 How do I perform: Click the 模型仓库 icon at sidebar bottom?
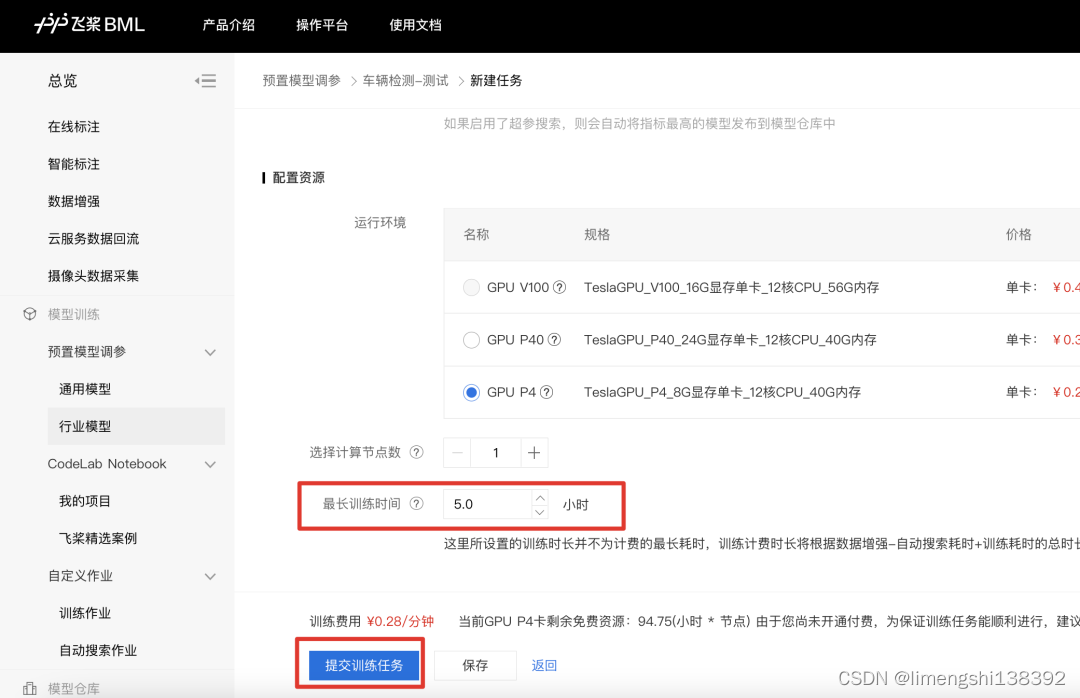pyautogui.click(x=28, y=690)
